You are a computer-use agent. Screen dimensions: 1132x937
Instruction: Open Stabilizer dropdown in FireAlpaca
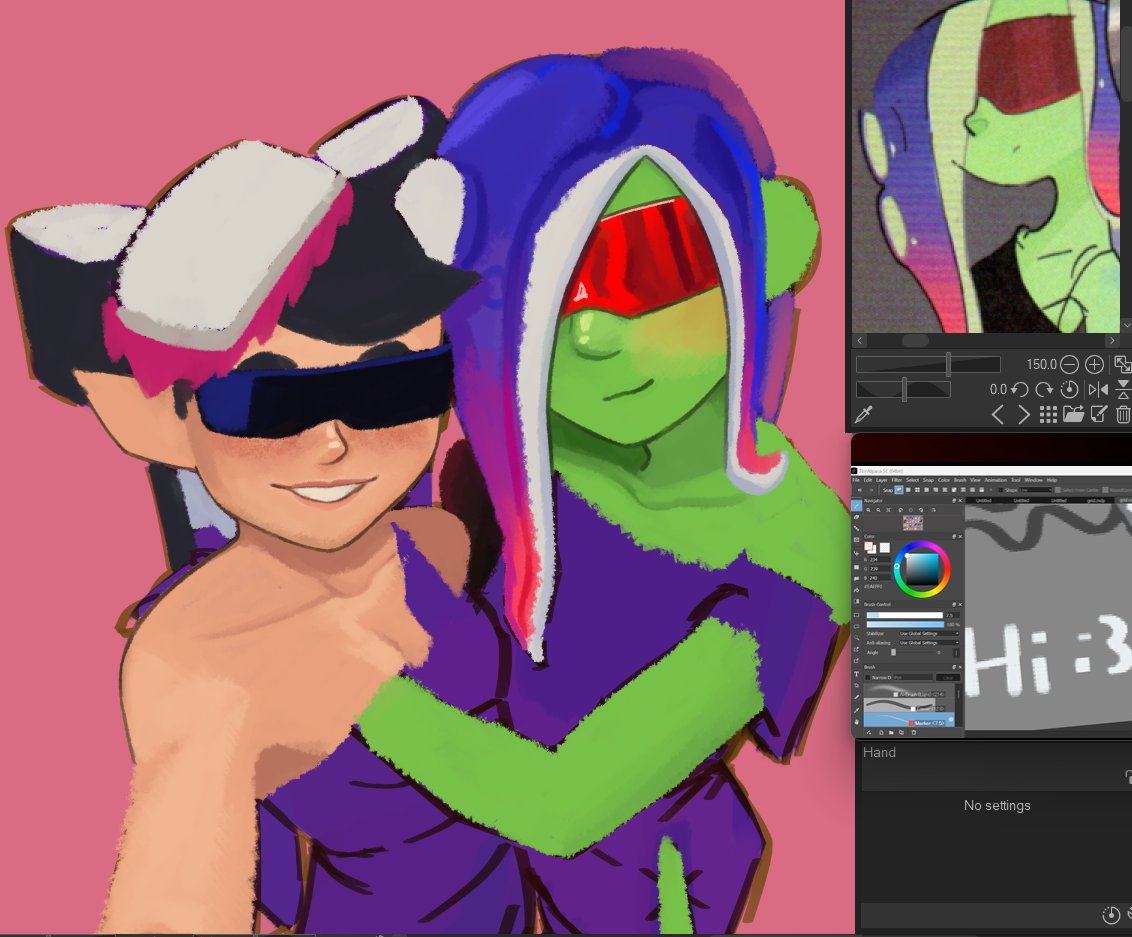[929, 634]
